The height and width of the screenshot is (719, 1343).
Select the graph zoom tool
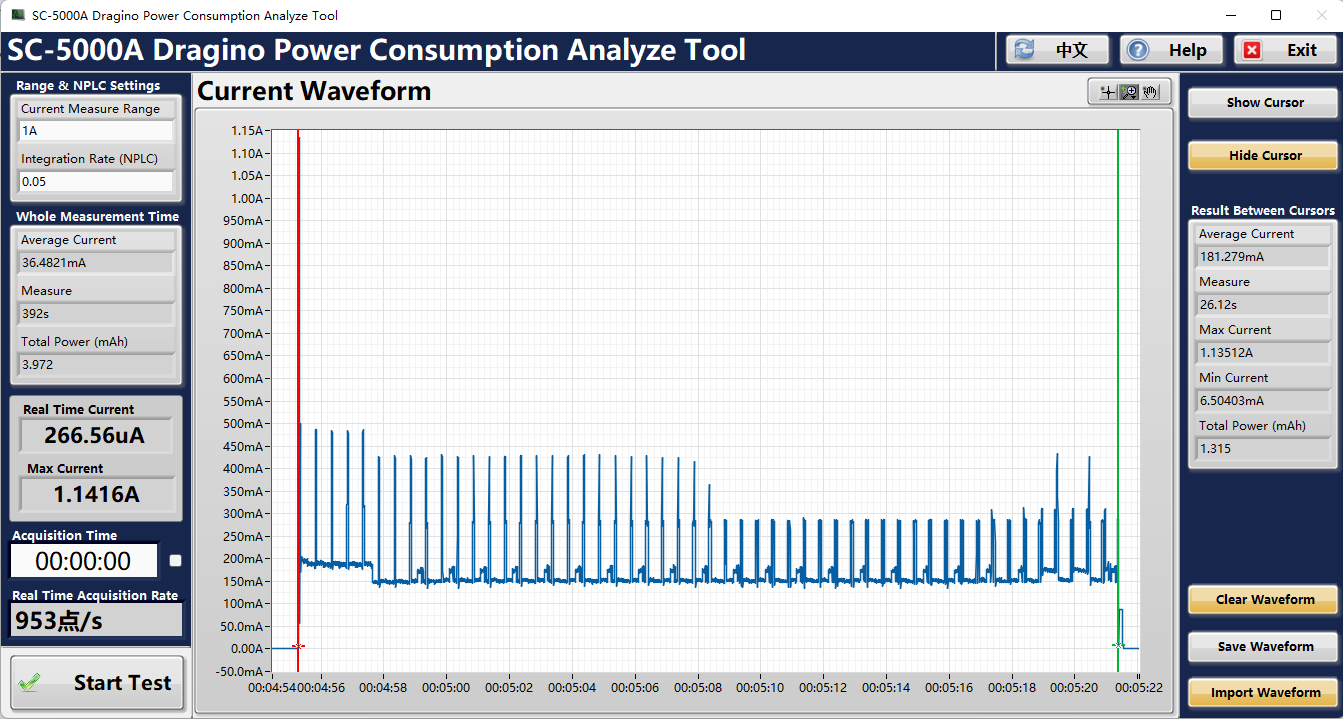click(x=1129, y=92)
